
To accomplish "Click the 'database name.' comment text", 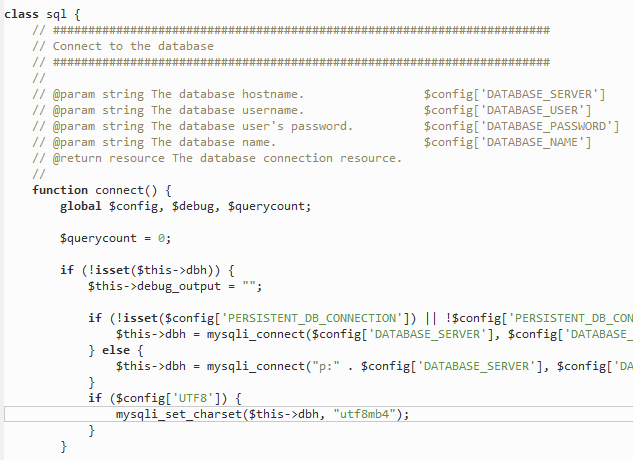I will 227,143.
